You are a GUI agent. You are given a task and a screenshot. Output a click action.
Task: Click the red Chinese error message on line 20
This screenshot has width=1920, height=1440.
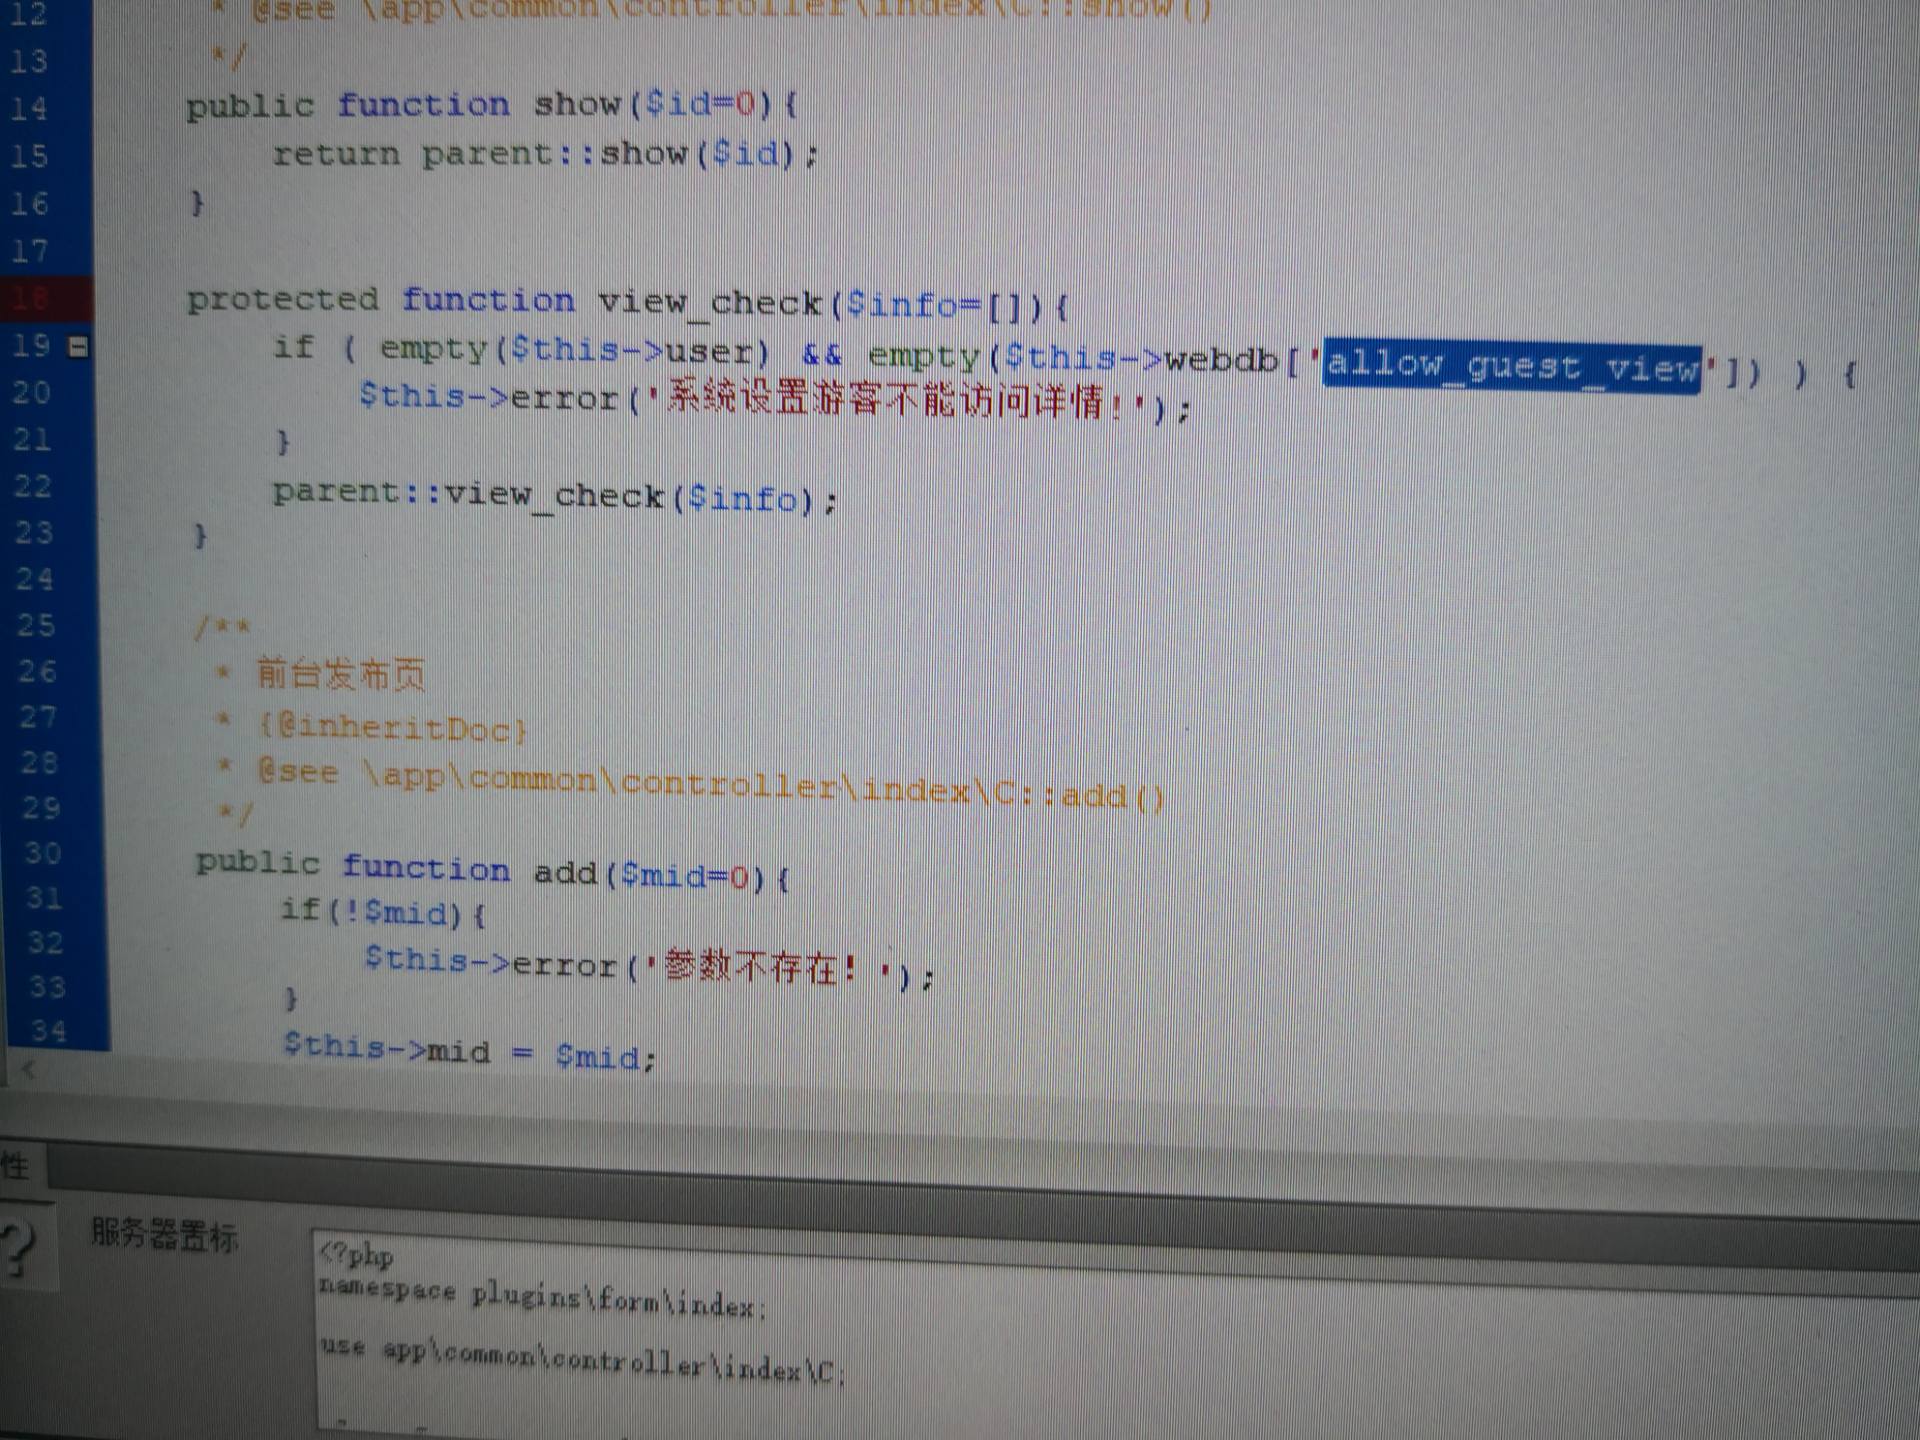(895, 401)
